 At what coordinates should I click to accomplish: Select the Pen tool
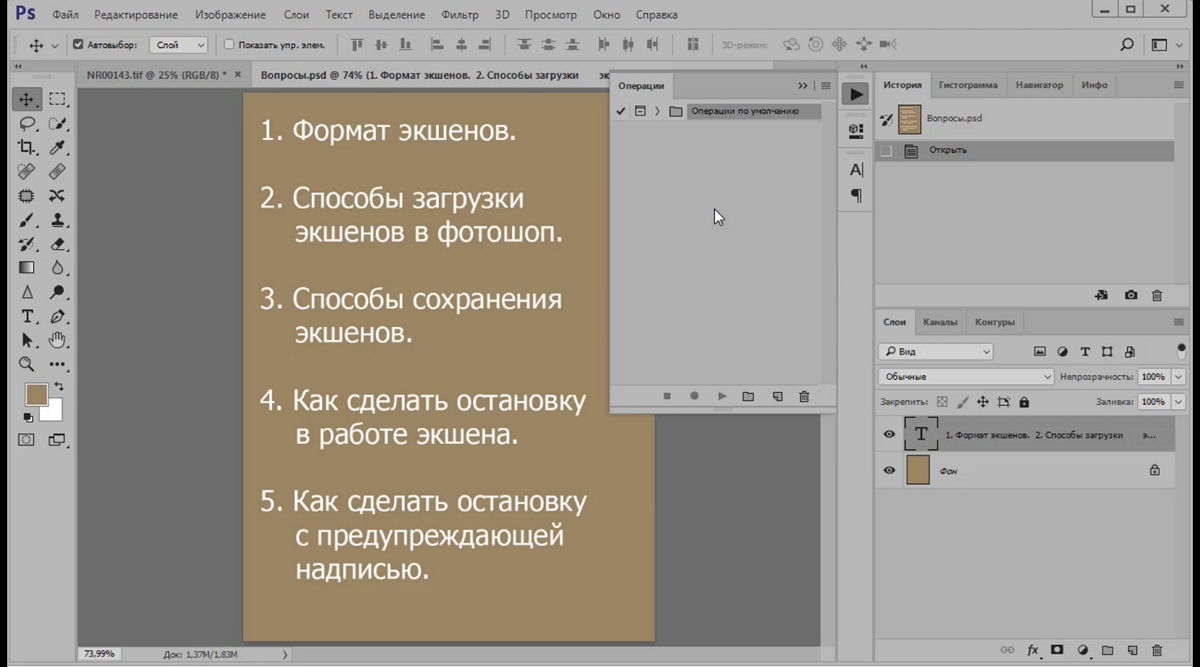[x=58, y=316]
